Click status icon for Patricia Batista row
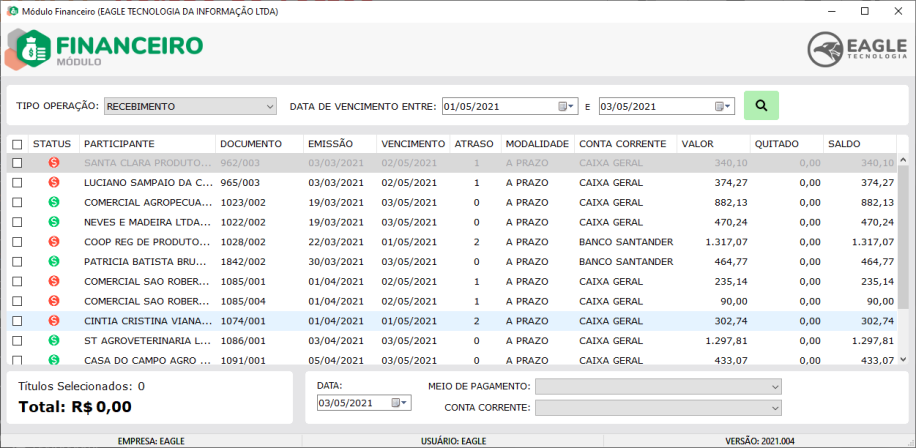The height and width of the screenshot is (448, 916). point(54,262)
